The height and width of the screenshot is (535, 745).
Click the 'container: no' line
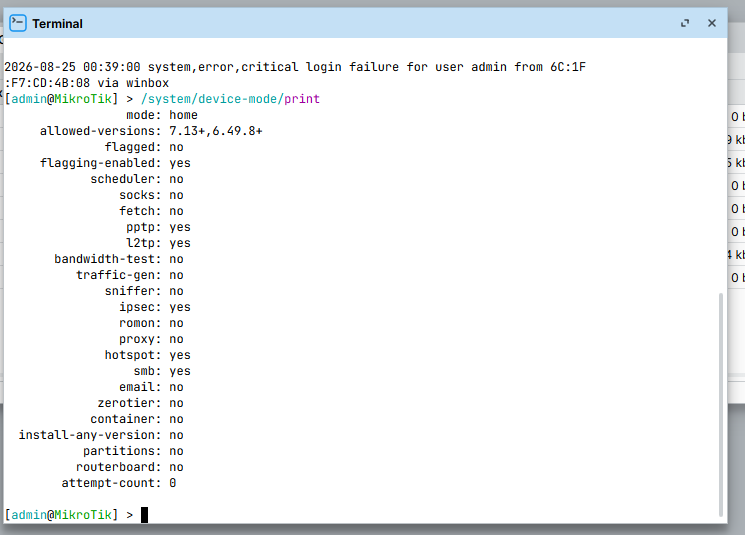click(x=137, y=419)
